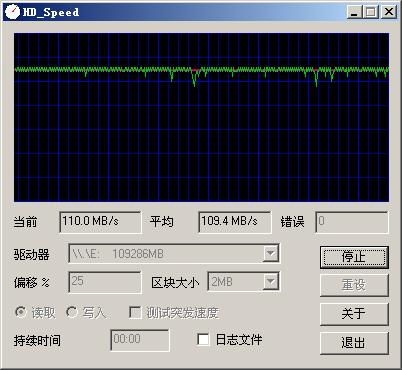The image size is (402, 370).
Task: Click the 重设 (reset) button
Action: (x=354, y=285)
